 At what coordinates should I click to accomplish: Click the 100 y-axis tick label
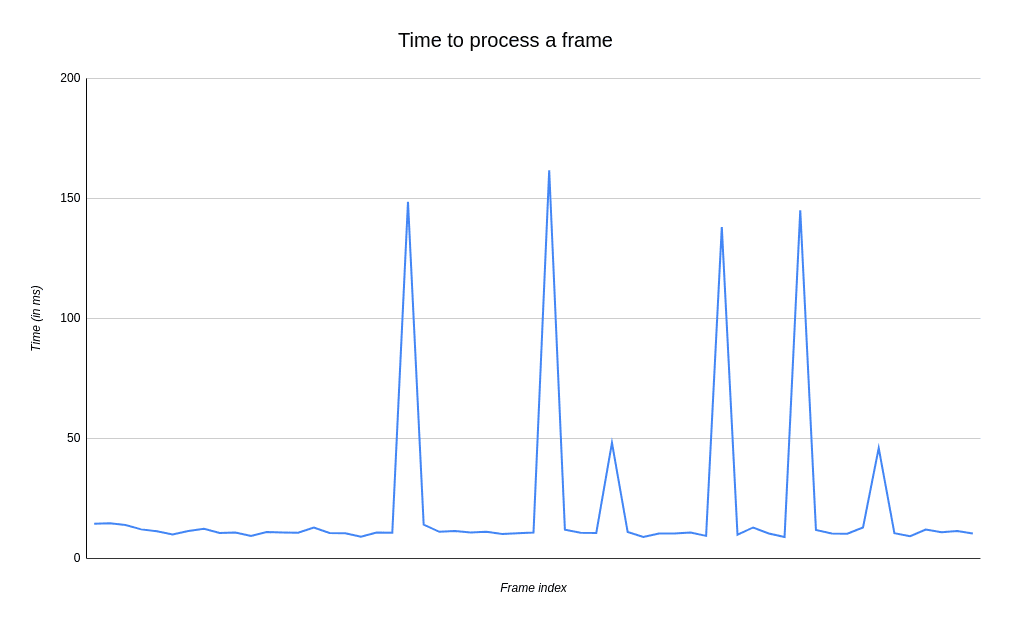point(70,318)
